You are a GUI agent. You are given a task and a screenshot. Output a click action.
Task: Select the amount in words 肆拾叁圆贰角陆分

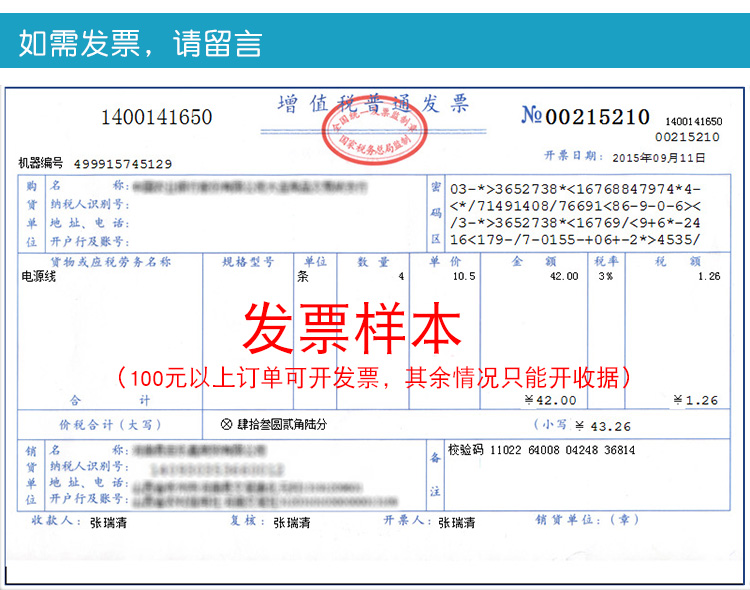point(282,424)
